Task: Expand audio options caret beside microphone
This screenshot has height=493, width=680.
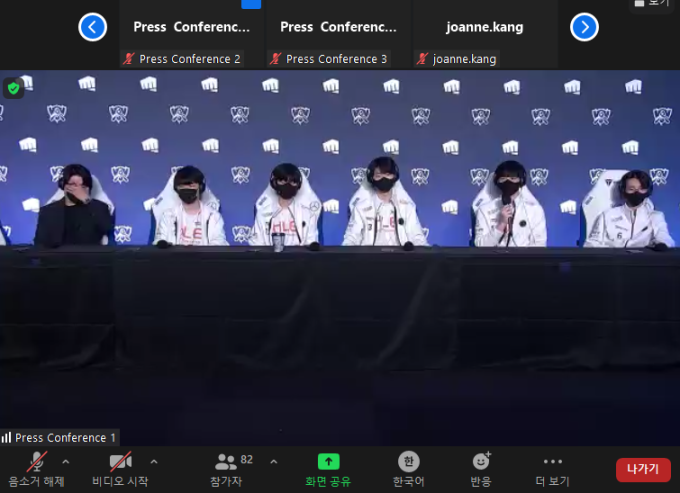Action: (66, 462)
